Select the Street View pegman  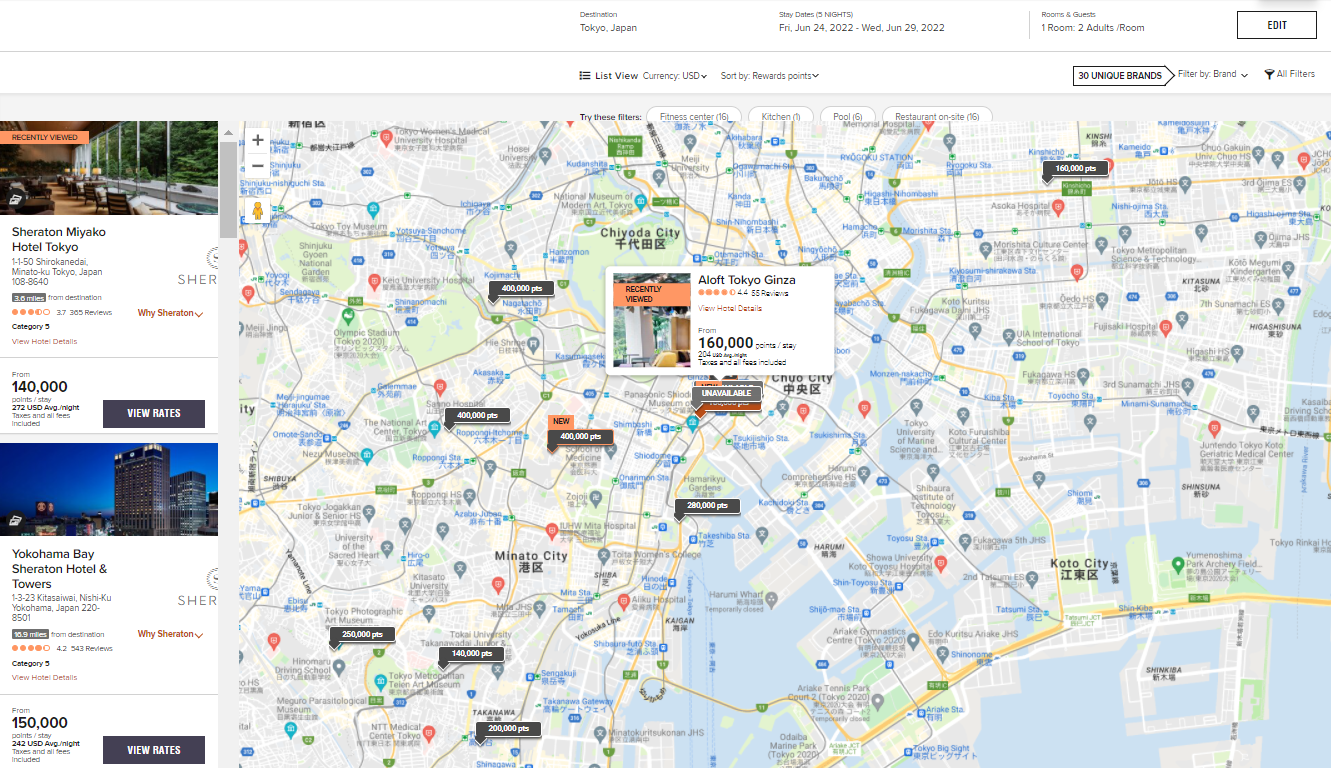tap(258, 210)
